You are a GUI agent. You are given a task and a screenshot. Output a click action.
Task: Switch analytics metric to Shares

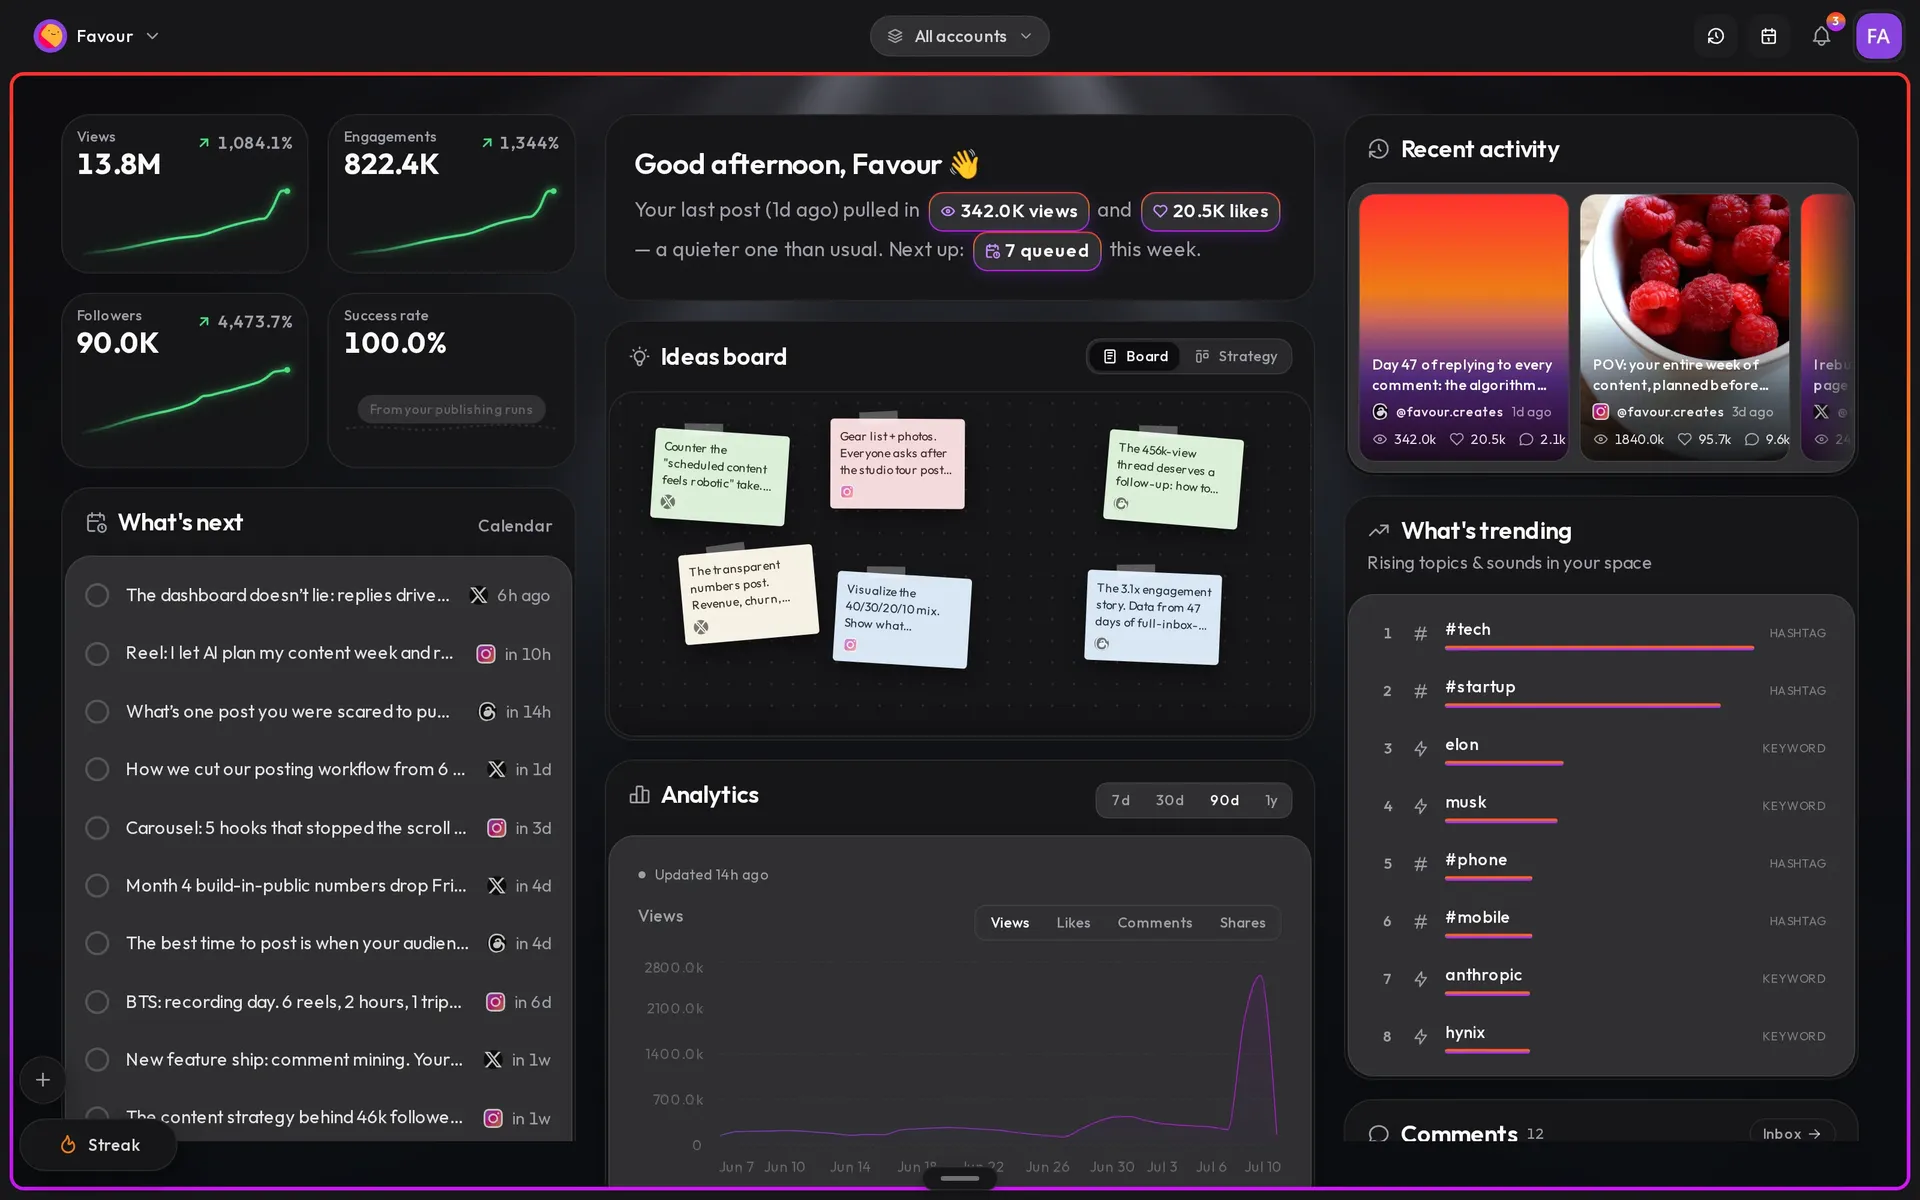coord(1242,922)
